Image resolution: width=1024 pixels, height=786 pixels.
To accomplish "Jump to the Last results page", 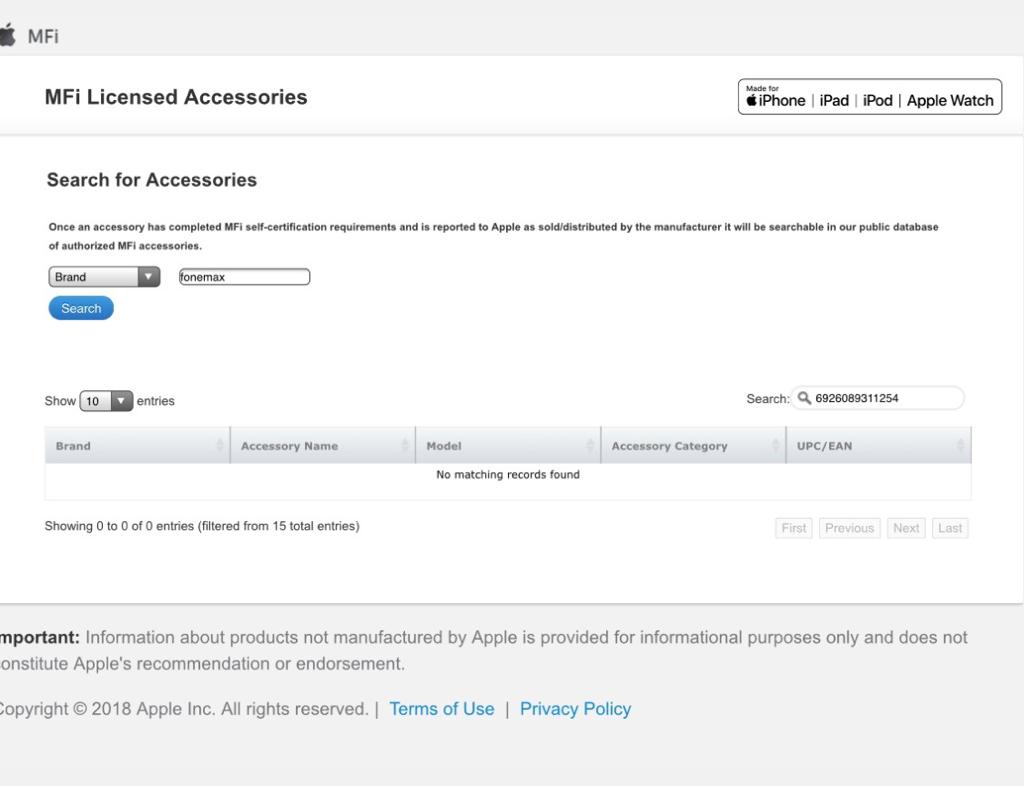I will (950, 528).
